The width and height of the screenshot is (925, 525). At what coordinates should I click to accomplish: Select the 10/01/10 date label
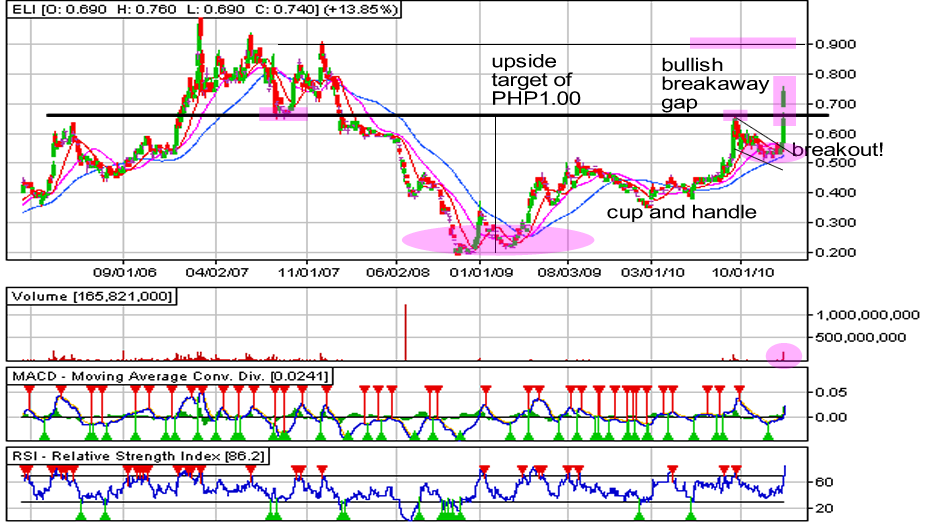coord(742,273)
